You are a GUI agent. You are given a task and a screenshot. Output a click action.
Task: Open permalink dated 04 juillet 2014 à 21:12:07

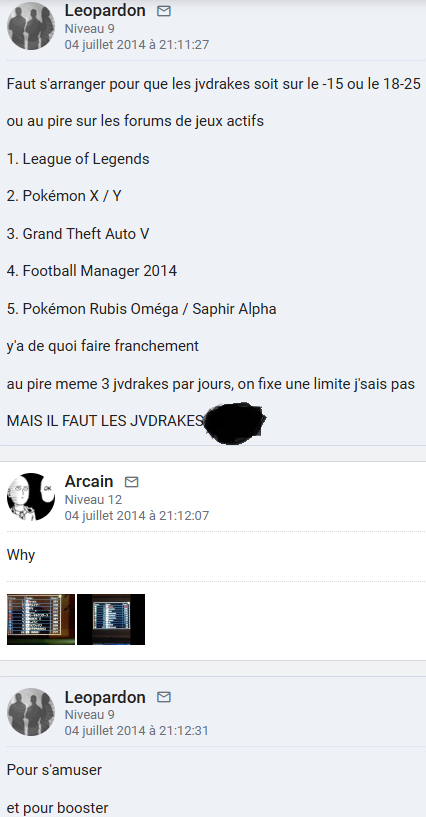(x=136, y=516)
